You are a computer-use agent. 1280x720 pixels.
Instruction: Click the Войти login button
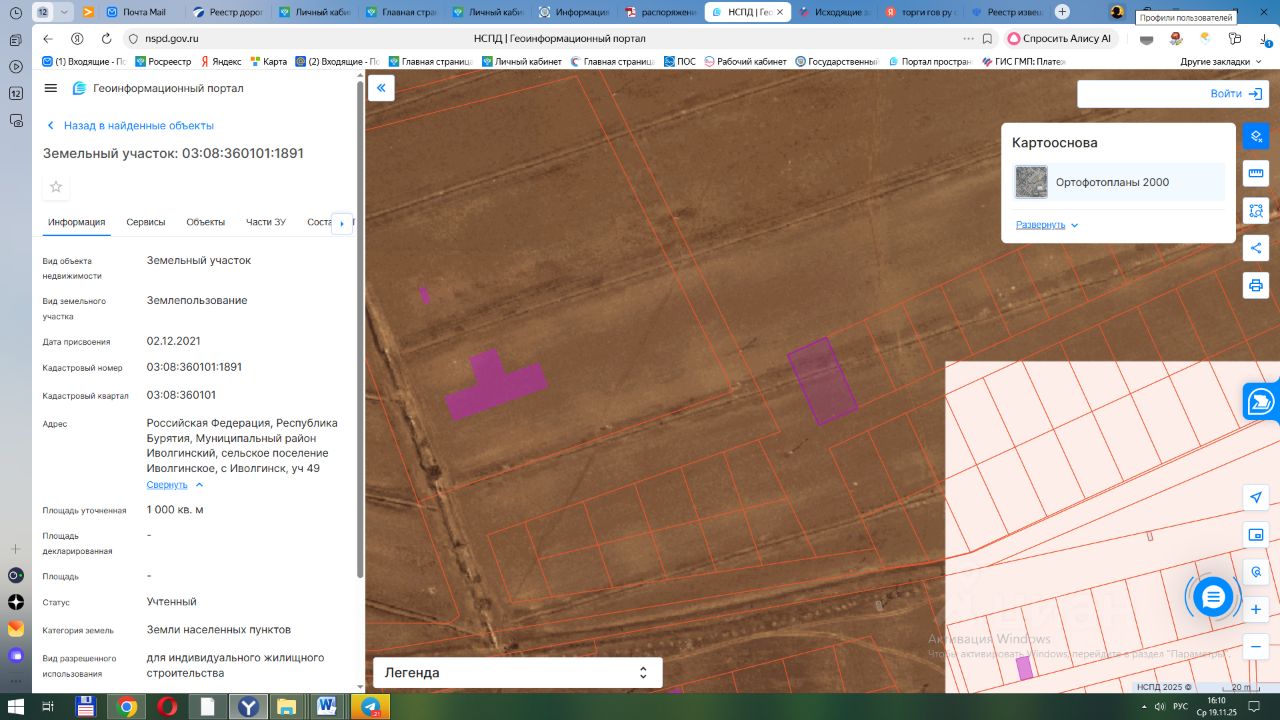(1235, 94)
